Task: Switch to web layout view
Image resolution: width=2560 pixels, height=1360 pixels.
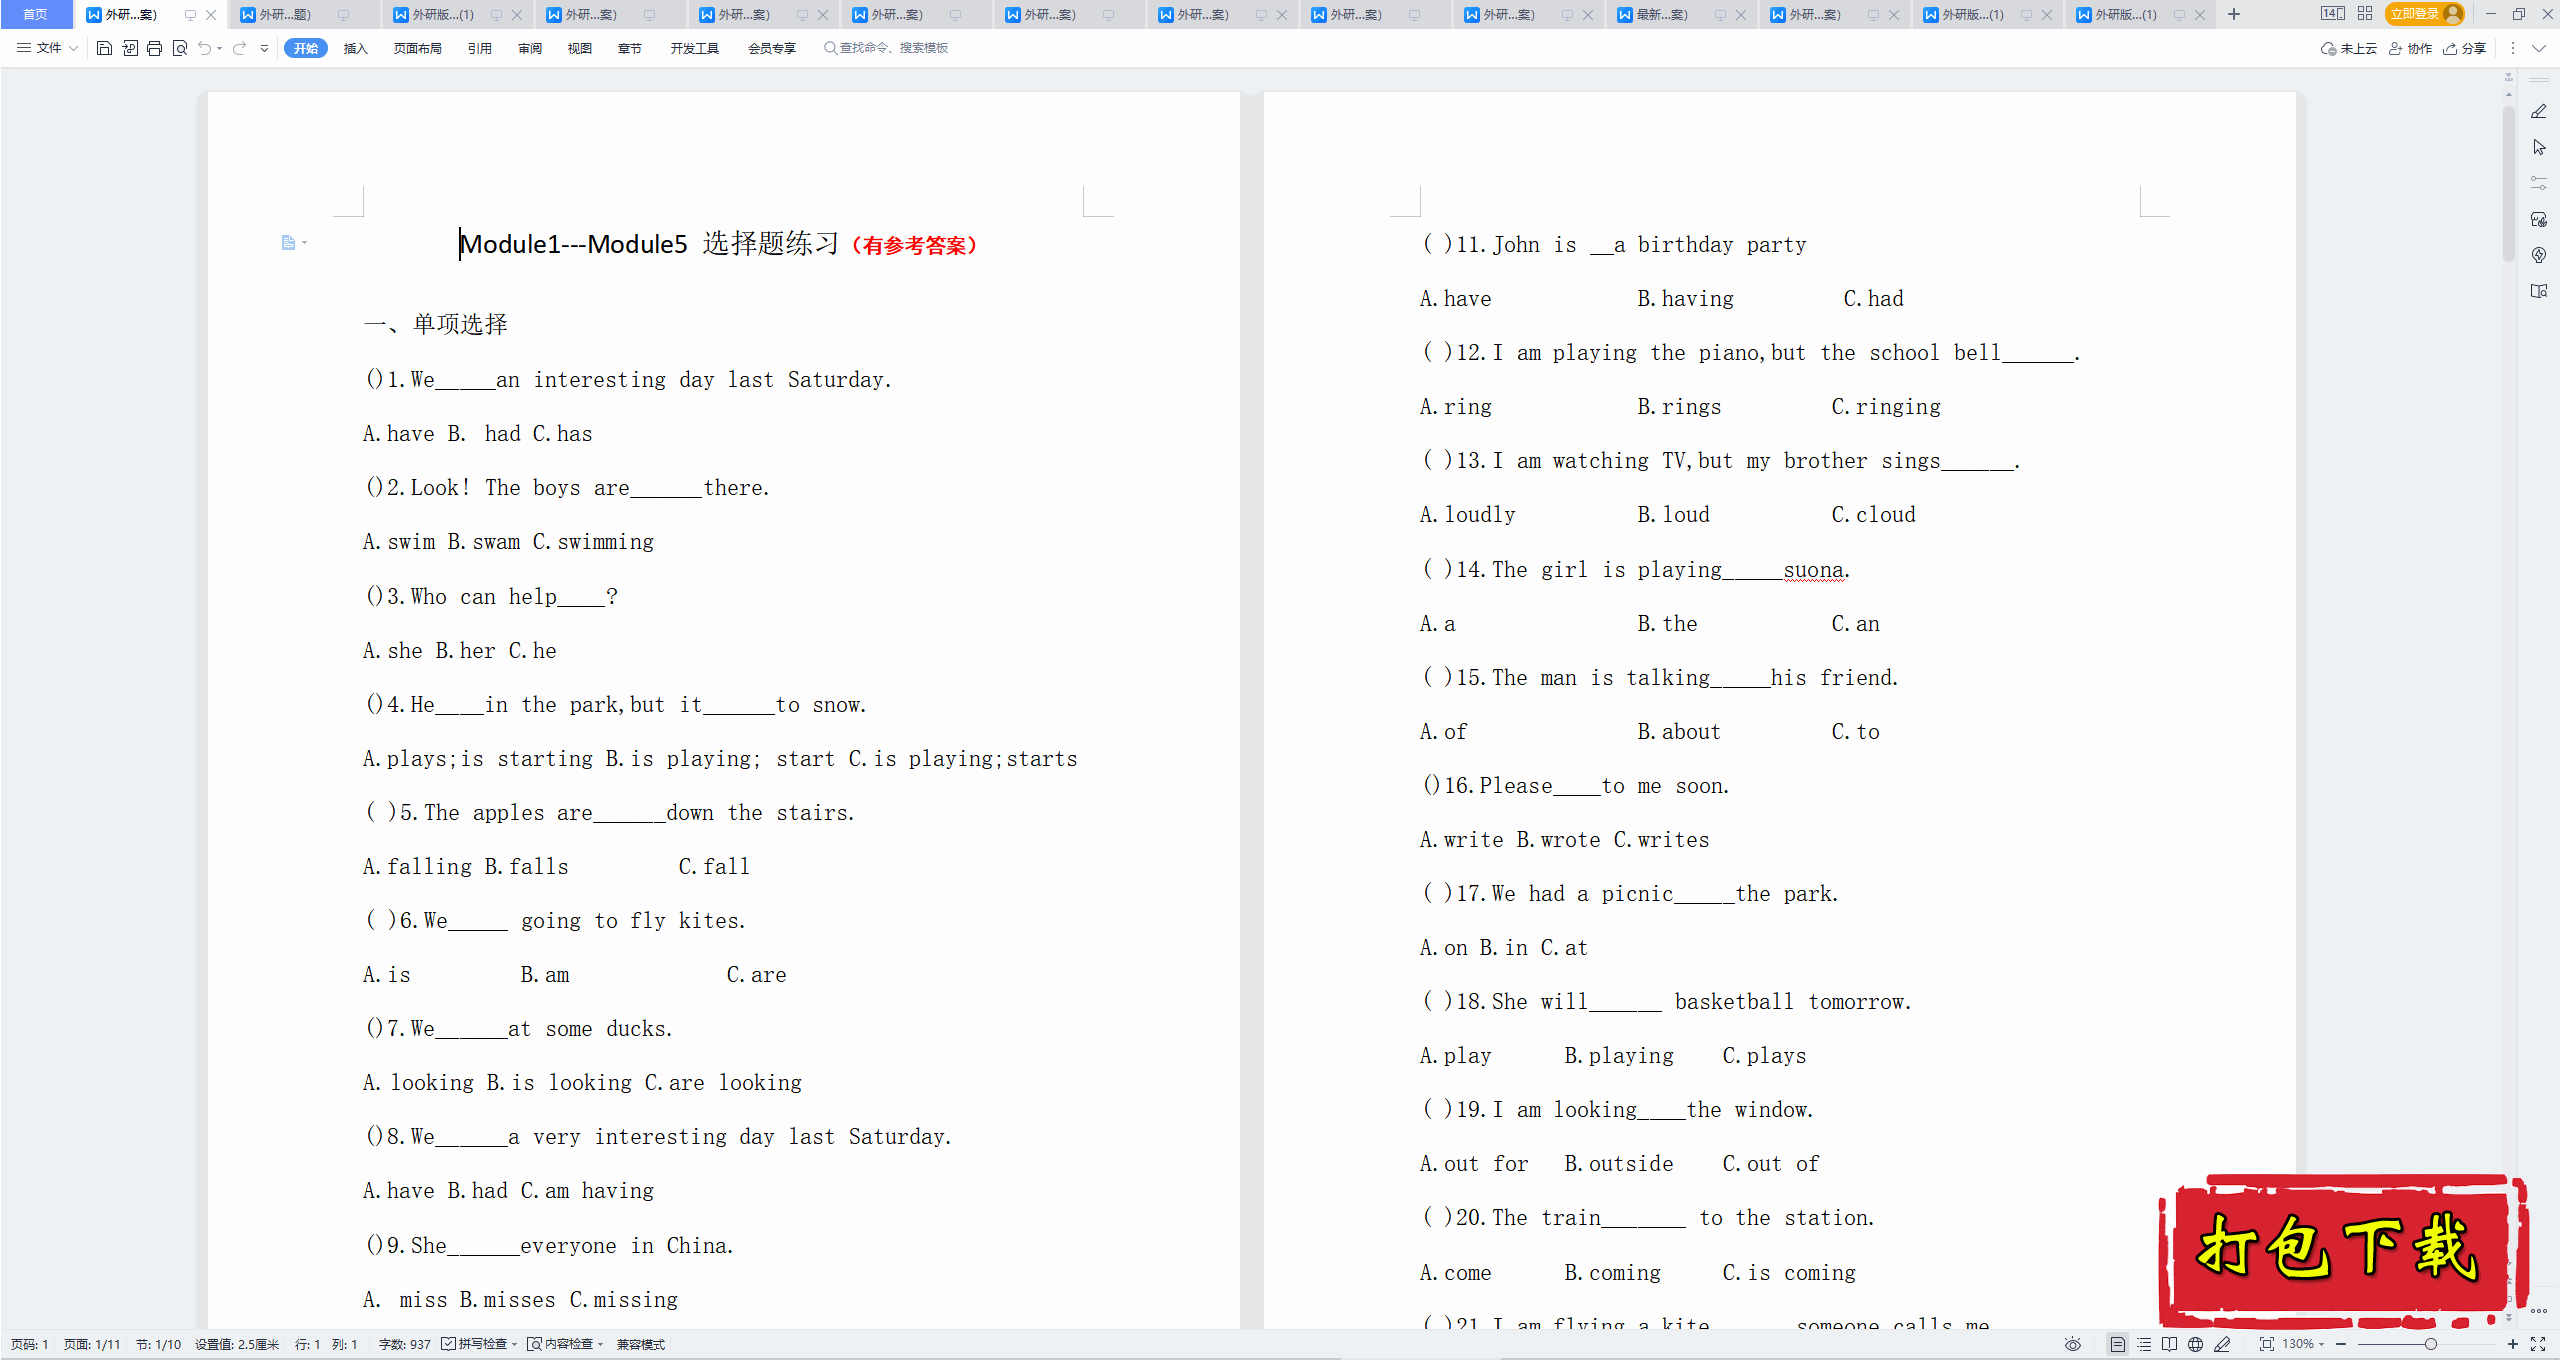Action: tap(2195, 1344)
